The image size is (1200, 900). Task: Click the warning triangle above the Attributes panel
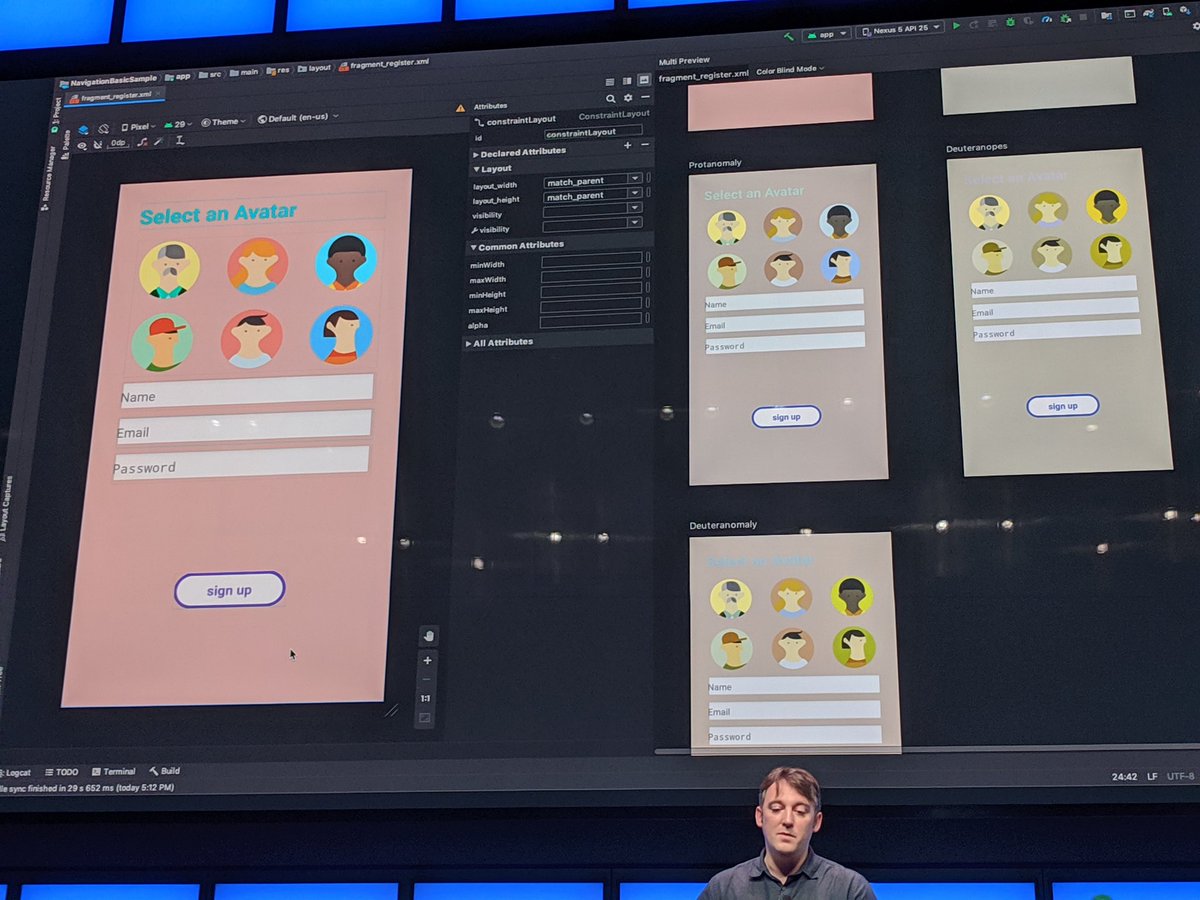[461, 107]
